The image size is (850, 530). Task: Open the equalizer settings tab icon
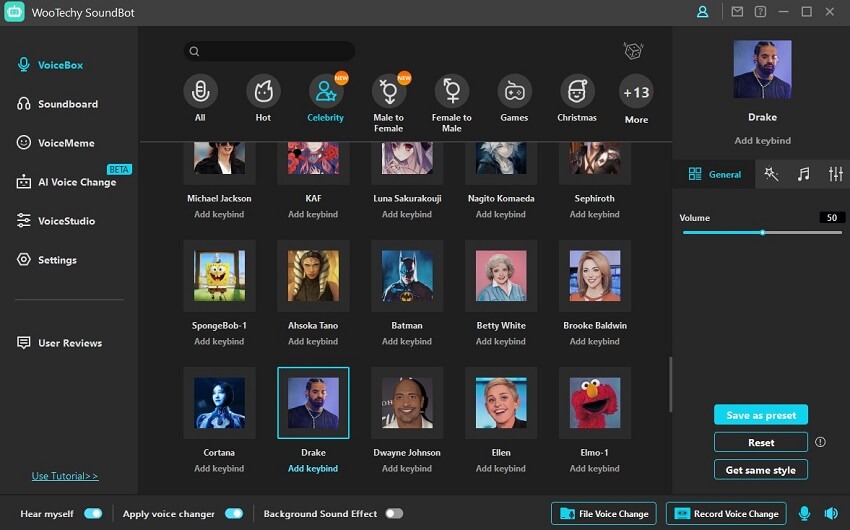point(835,174)
